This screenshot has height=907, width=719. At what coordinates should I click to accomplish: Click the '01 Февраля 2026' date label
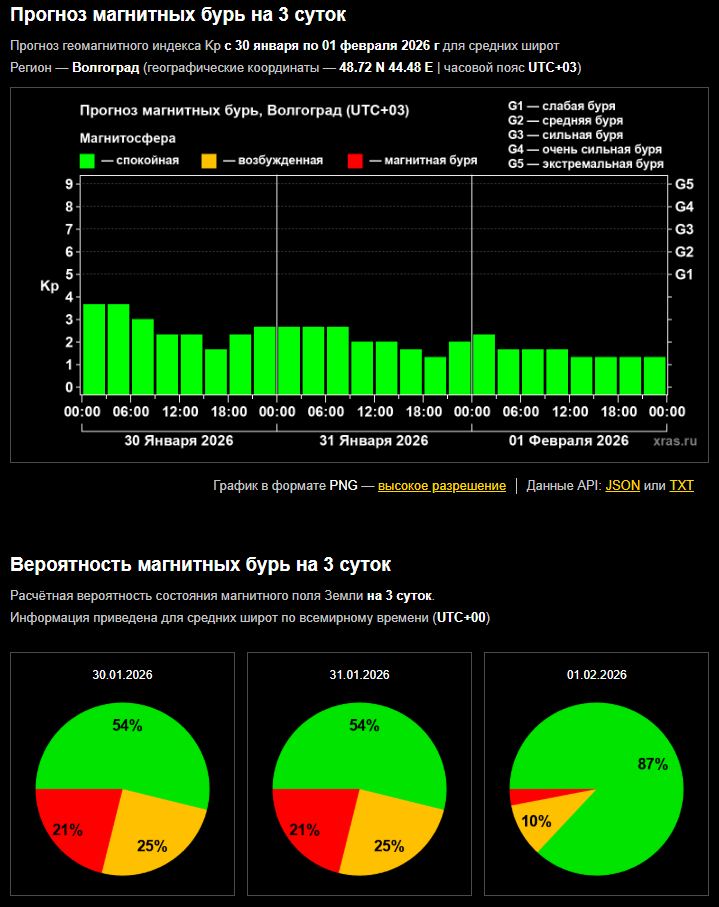pos(568,441)
